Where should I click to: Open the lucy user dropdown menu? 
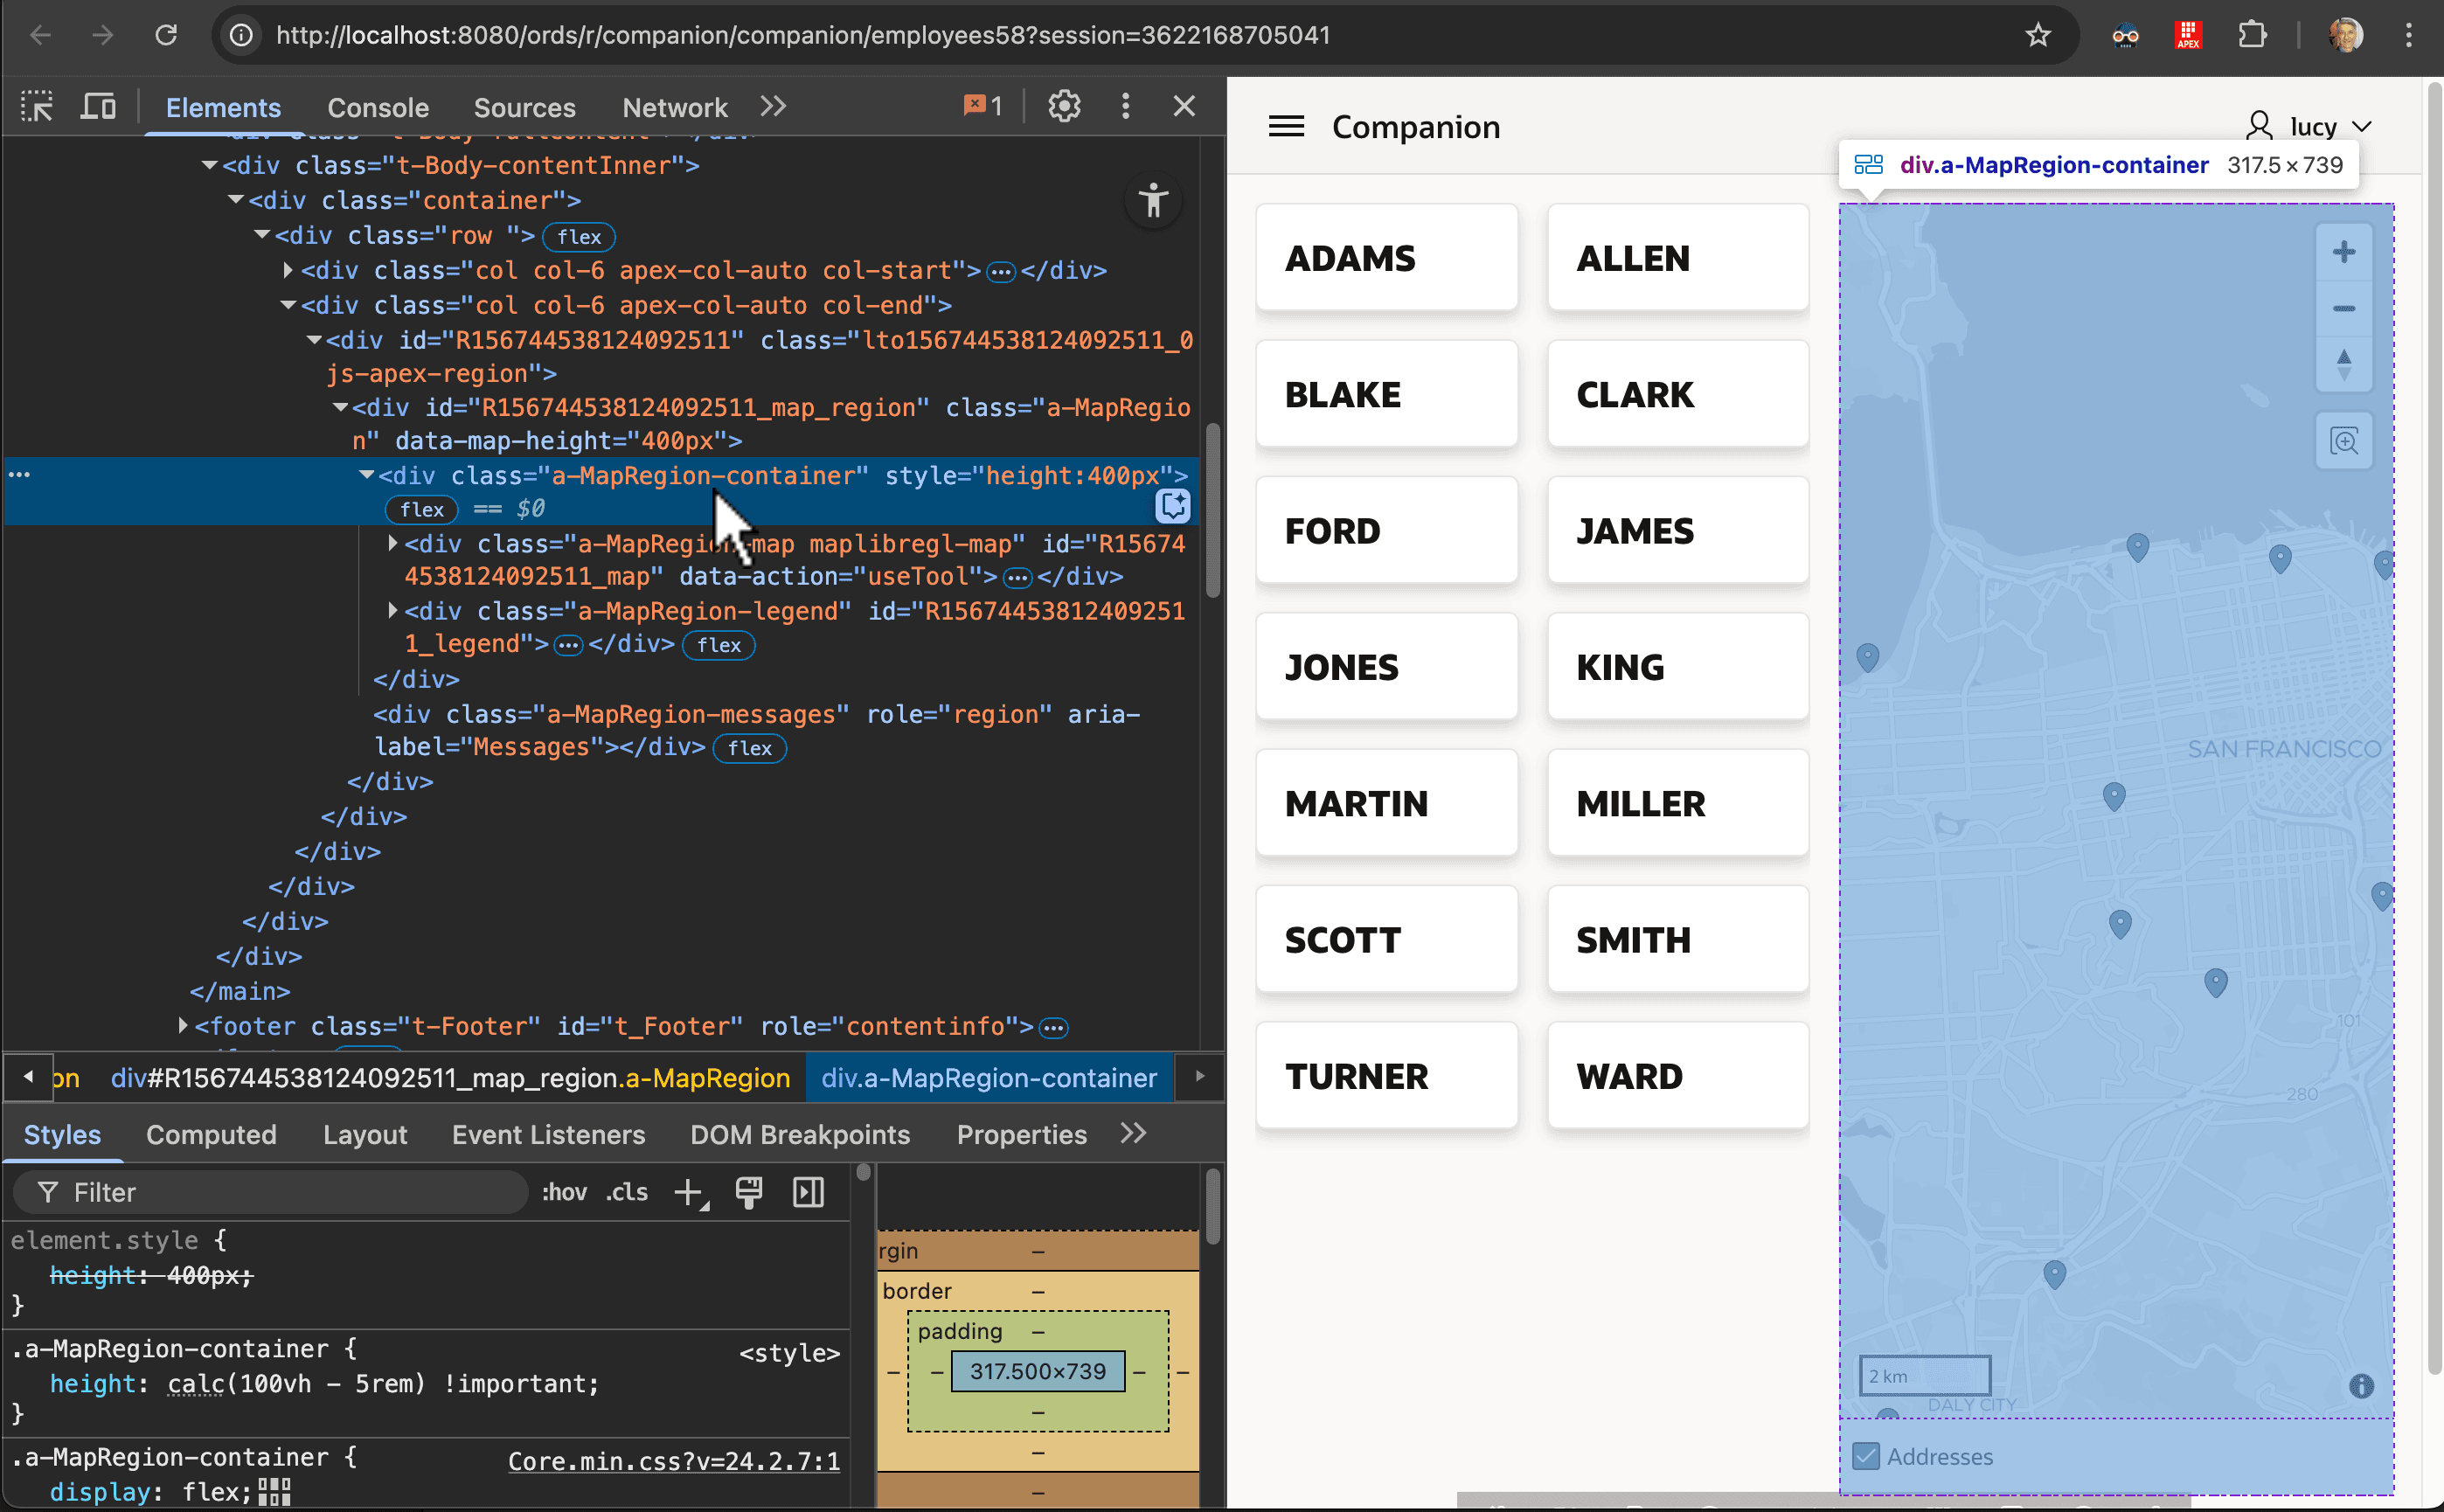click(x=2310, y=127)
